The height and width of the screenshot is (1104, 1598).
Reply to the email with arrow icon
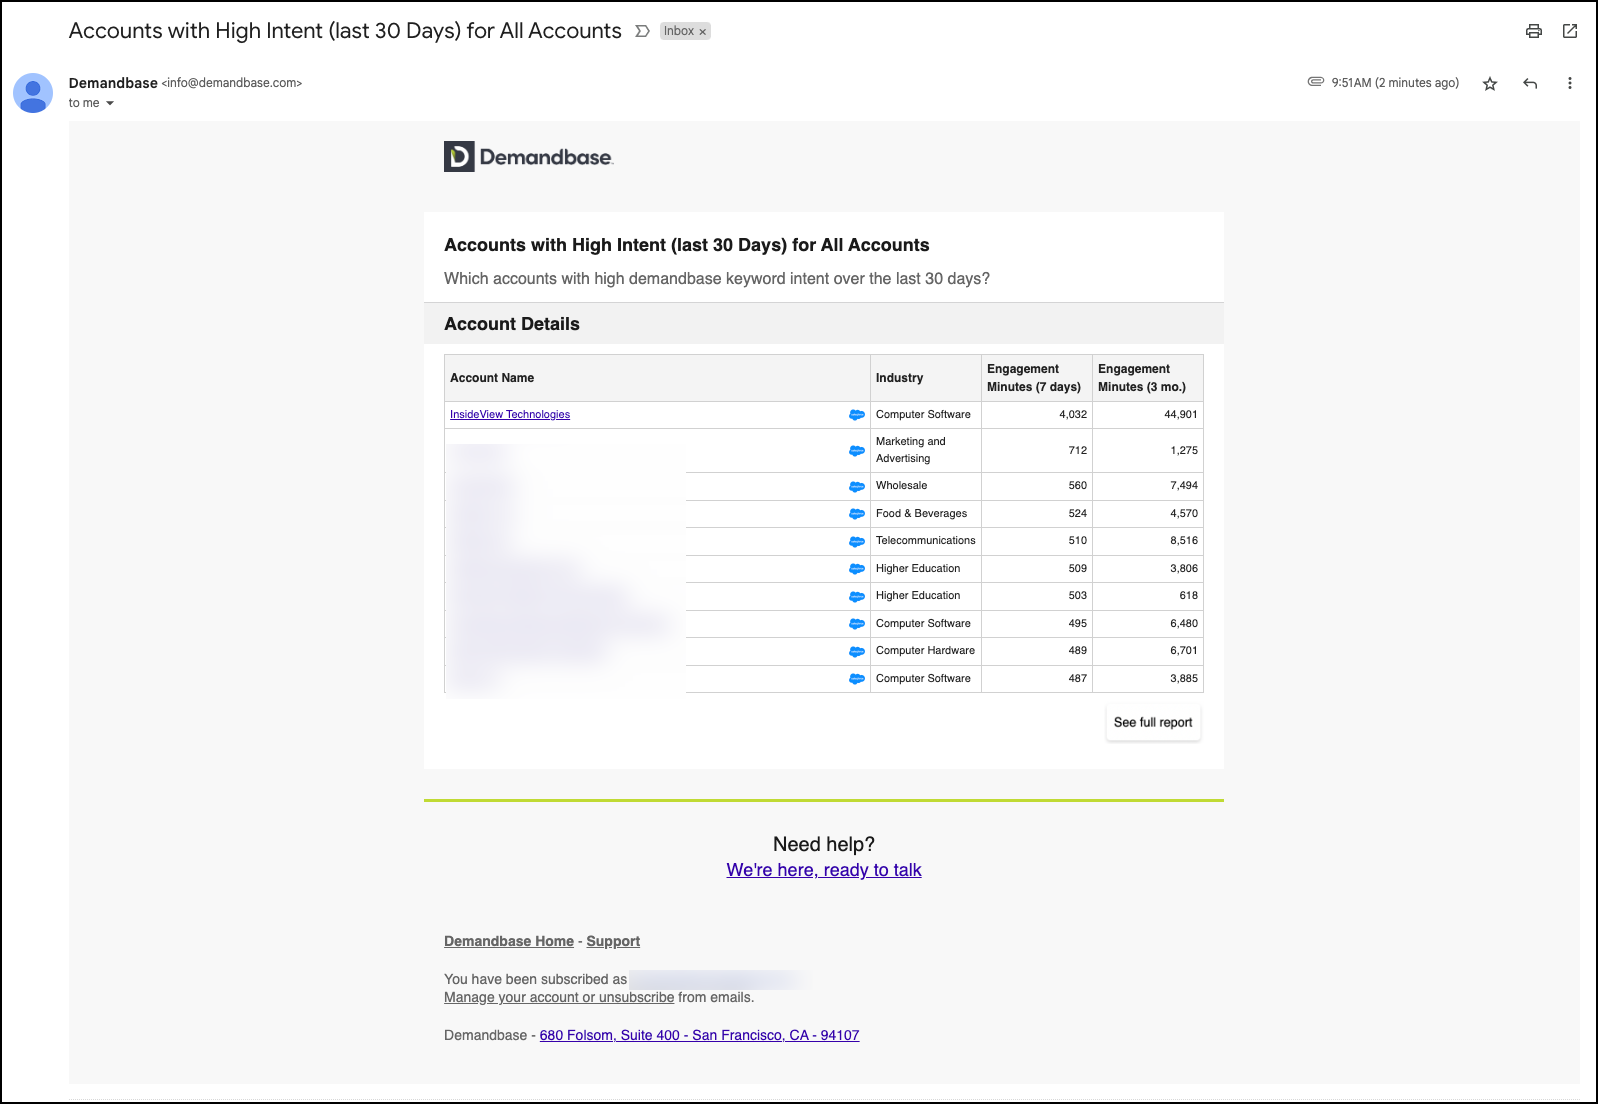[x=1530, y=84]
